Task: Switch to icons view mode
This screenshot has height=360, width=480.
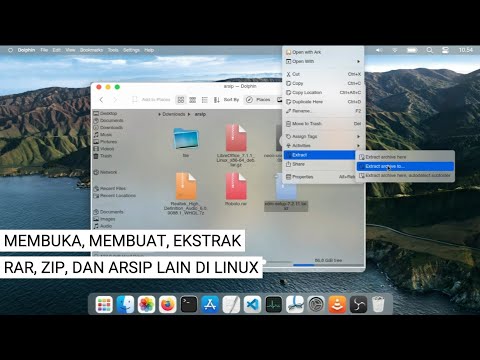Action: [181, 100]
